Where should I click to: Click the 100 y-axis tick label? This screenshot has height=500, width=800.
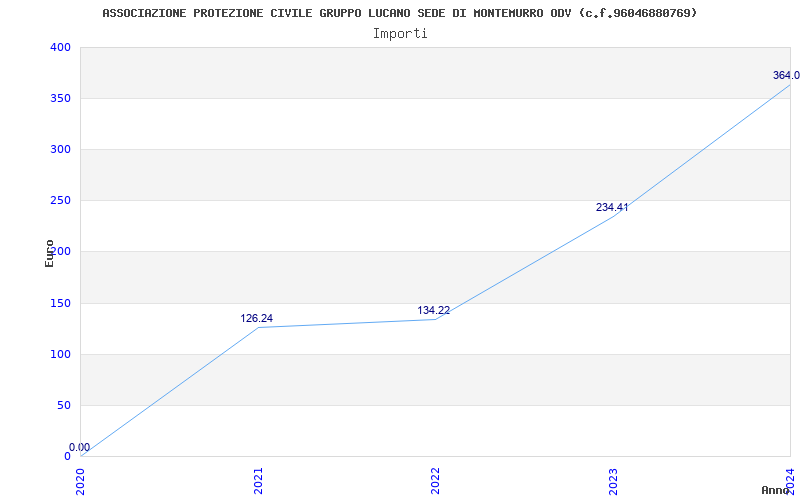pyautogui.click(x=60, y=354)
